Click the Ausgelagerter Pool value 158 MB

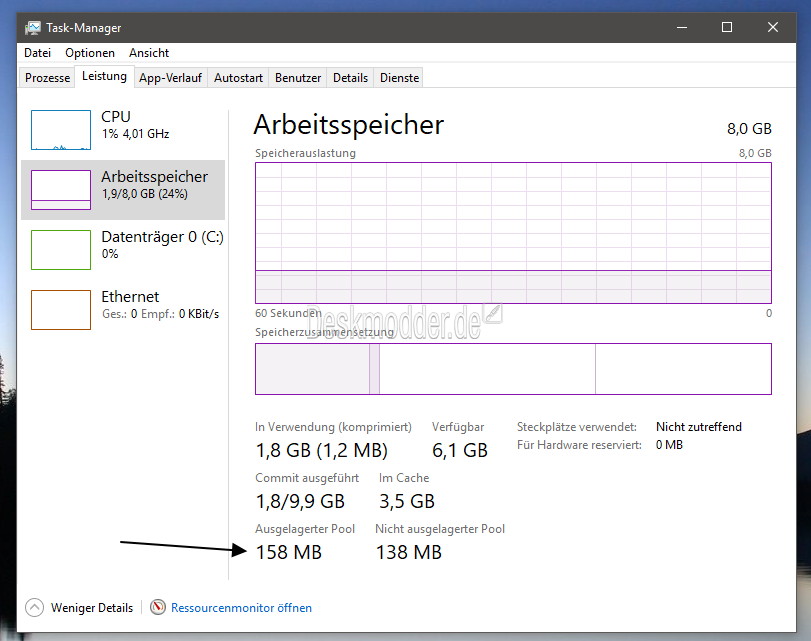click(x=289, y=553)
